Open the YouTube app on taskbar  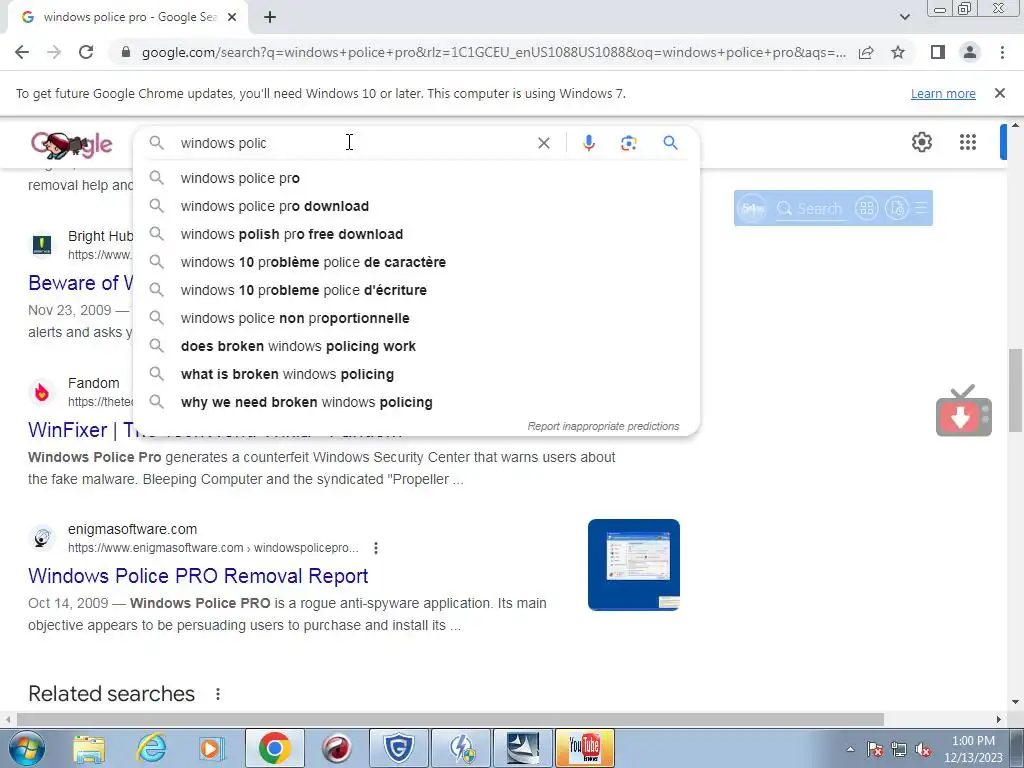(x=584, y=748)
